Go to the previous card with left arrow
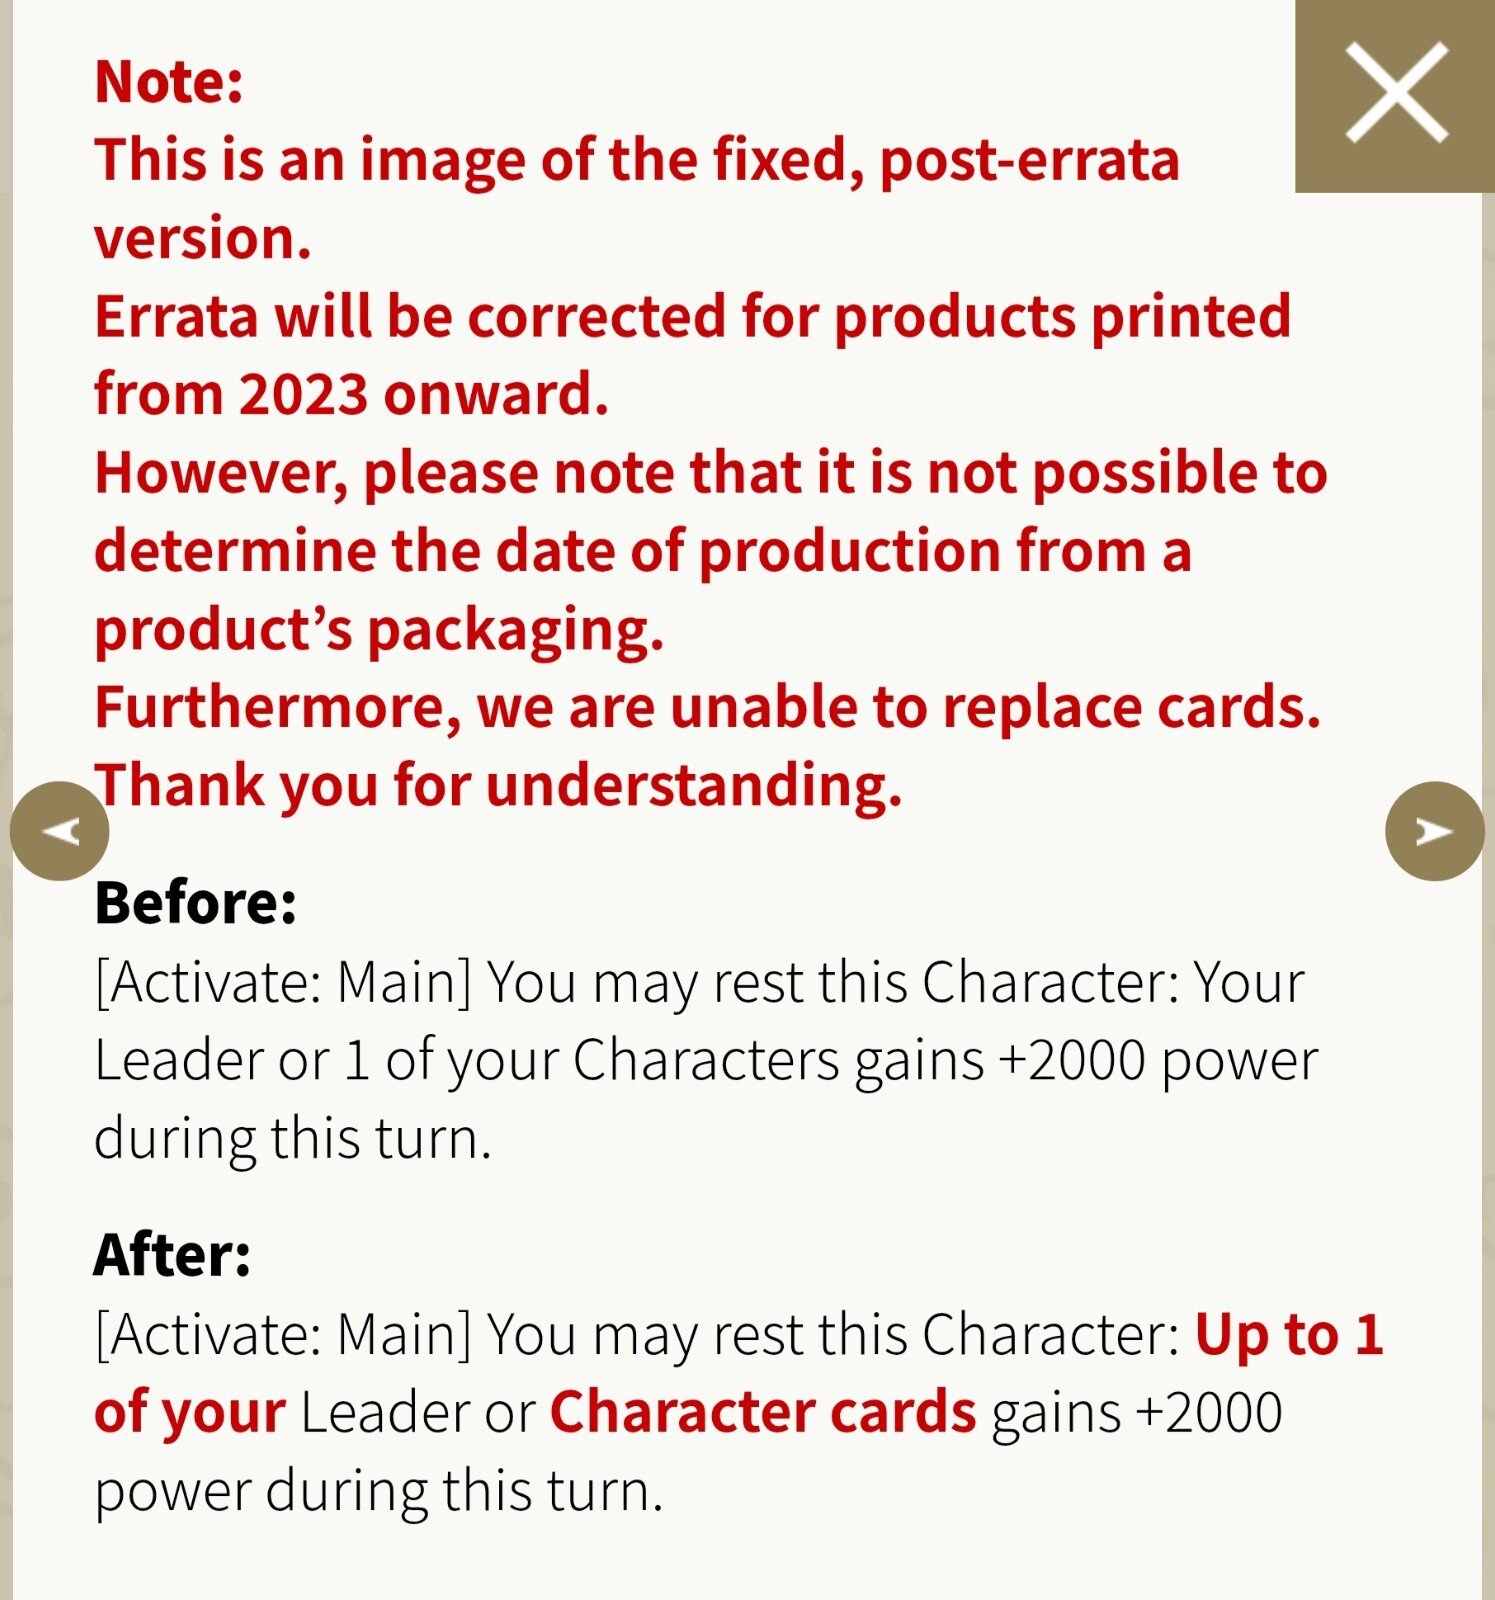This screenshot has width=1495, height=1600. point(59,831)
